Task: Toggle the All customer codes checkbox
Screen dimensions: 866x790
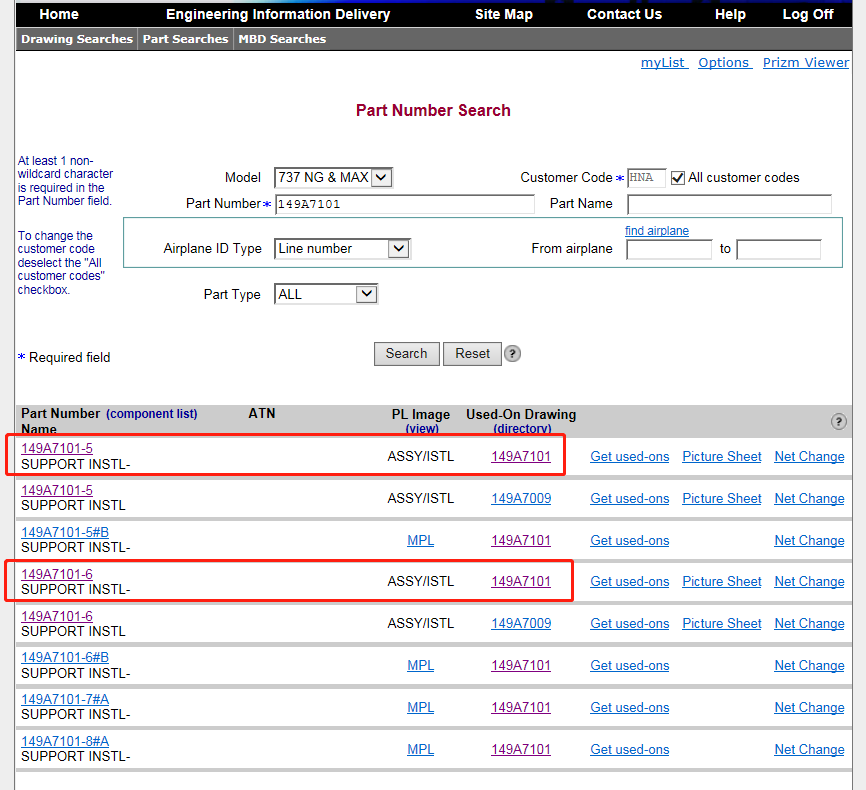Action: [678, 178]
